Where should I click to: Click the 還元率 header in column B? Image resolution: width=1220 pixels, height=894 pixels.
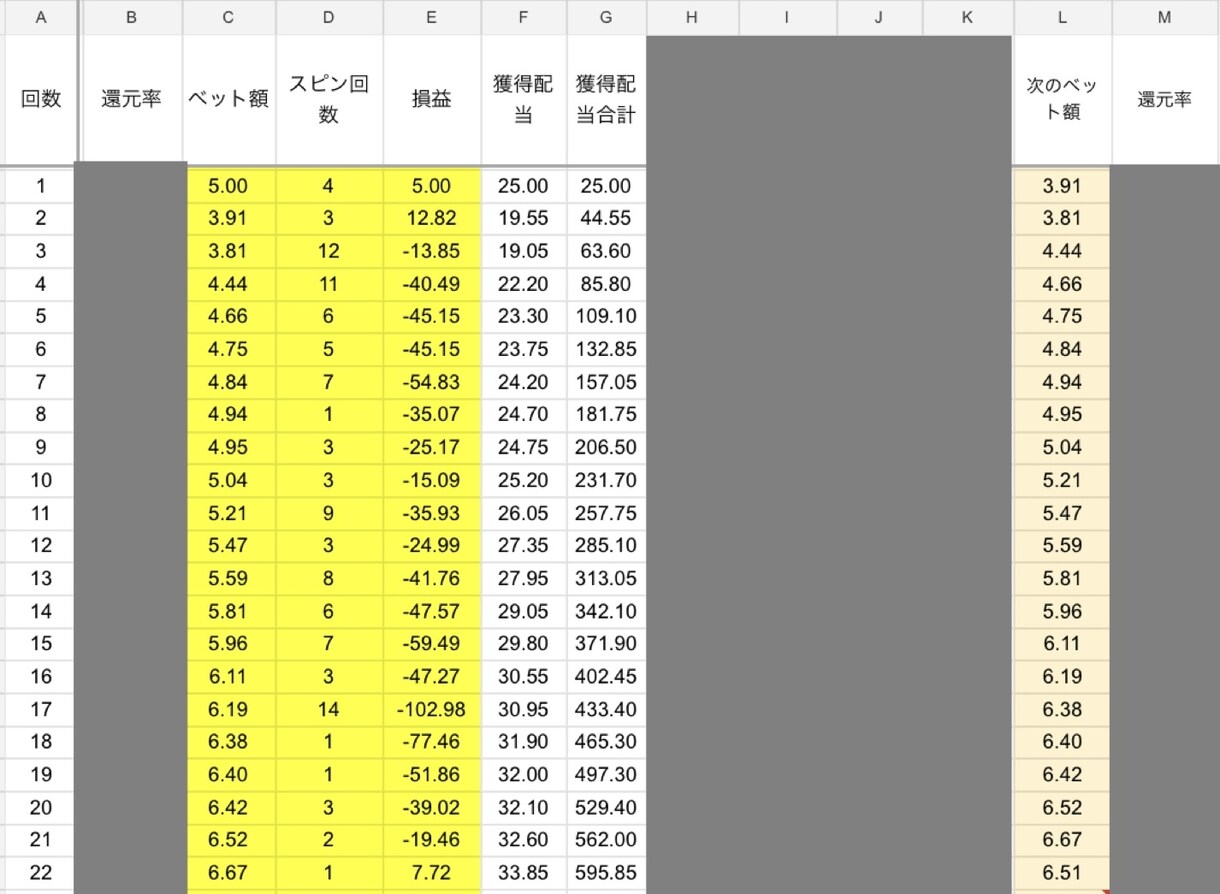pyautogui.click(x=131, y=99)
